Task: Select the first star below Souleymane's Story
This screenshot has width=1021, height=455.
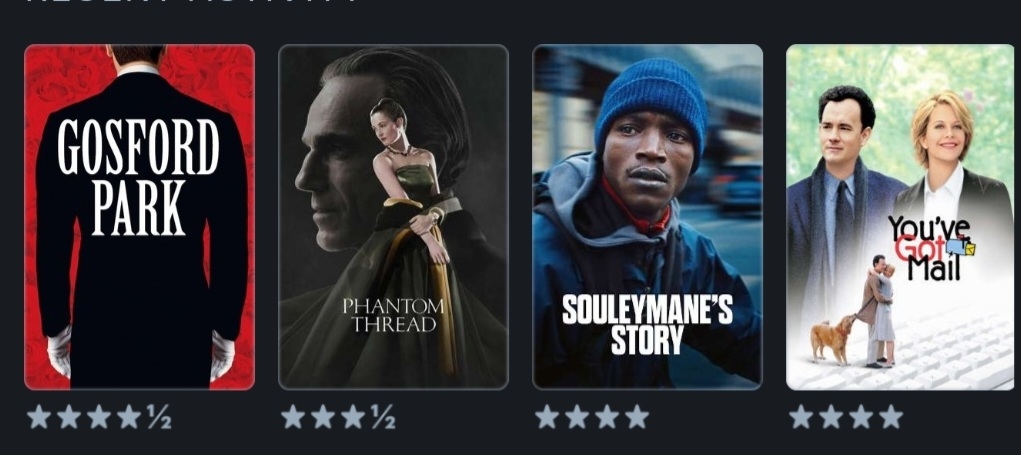Action: 547,417
